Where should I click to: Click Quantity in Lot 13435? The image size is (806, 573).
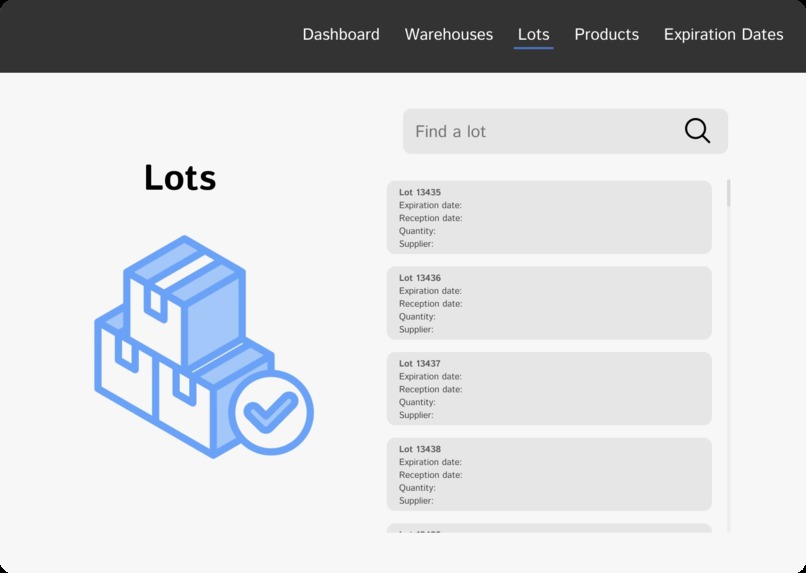tap(417, 231)
